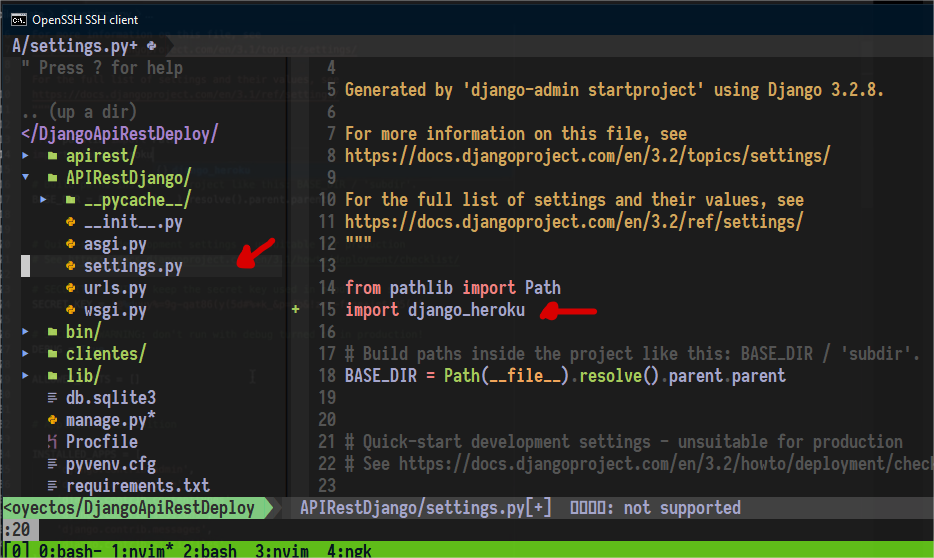Screen dimensions: 934x558
Task: Click the OpenSSH terminal icon in title bar
Action: click(17, 19)
